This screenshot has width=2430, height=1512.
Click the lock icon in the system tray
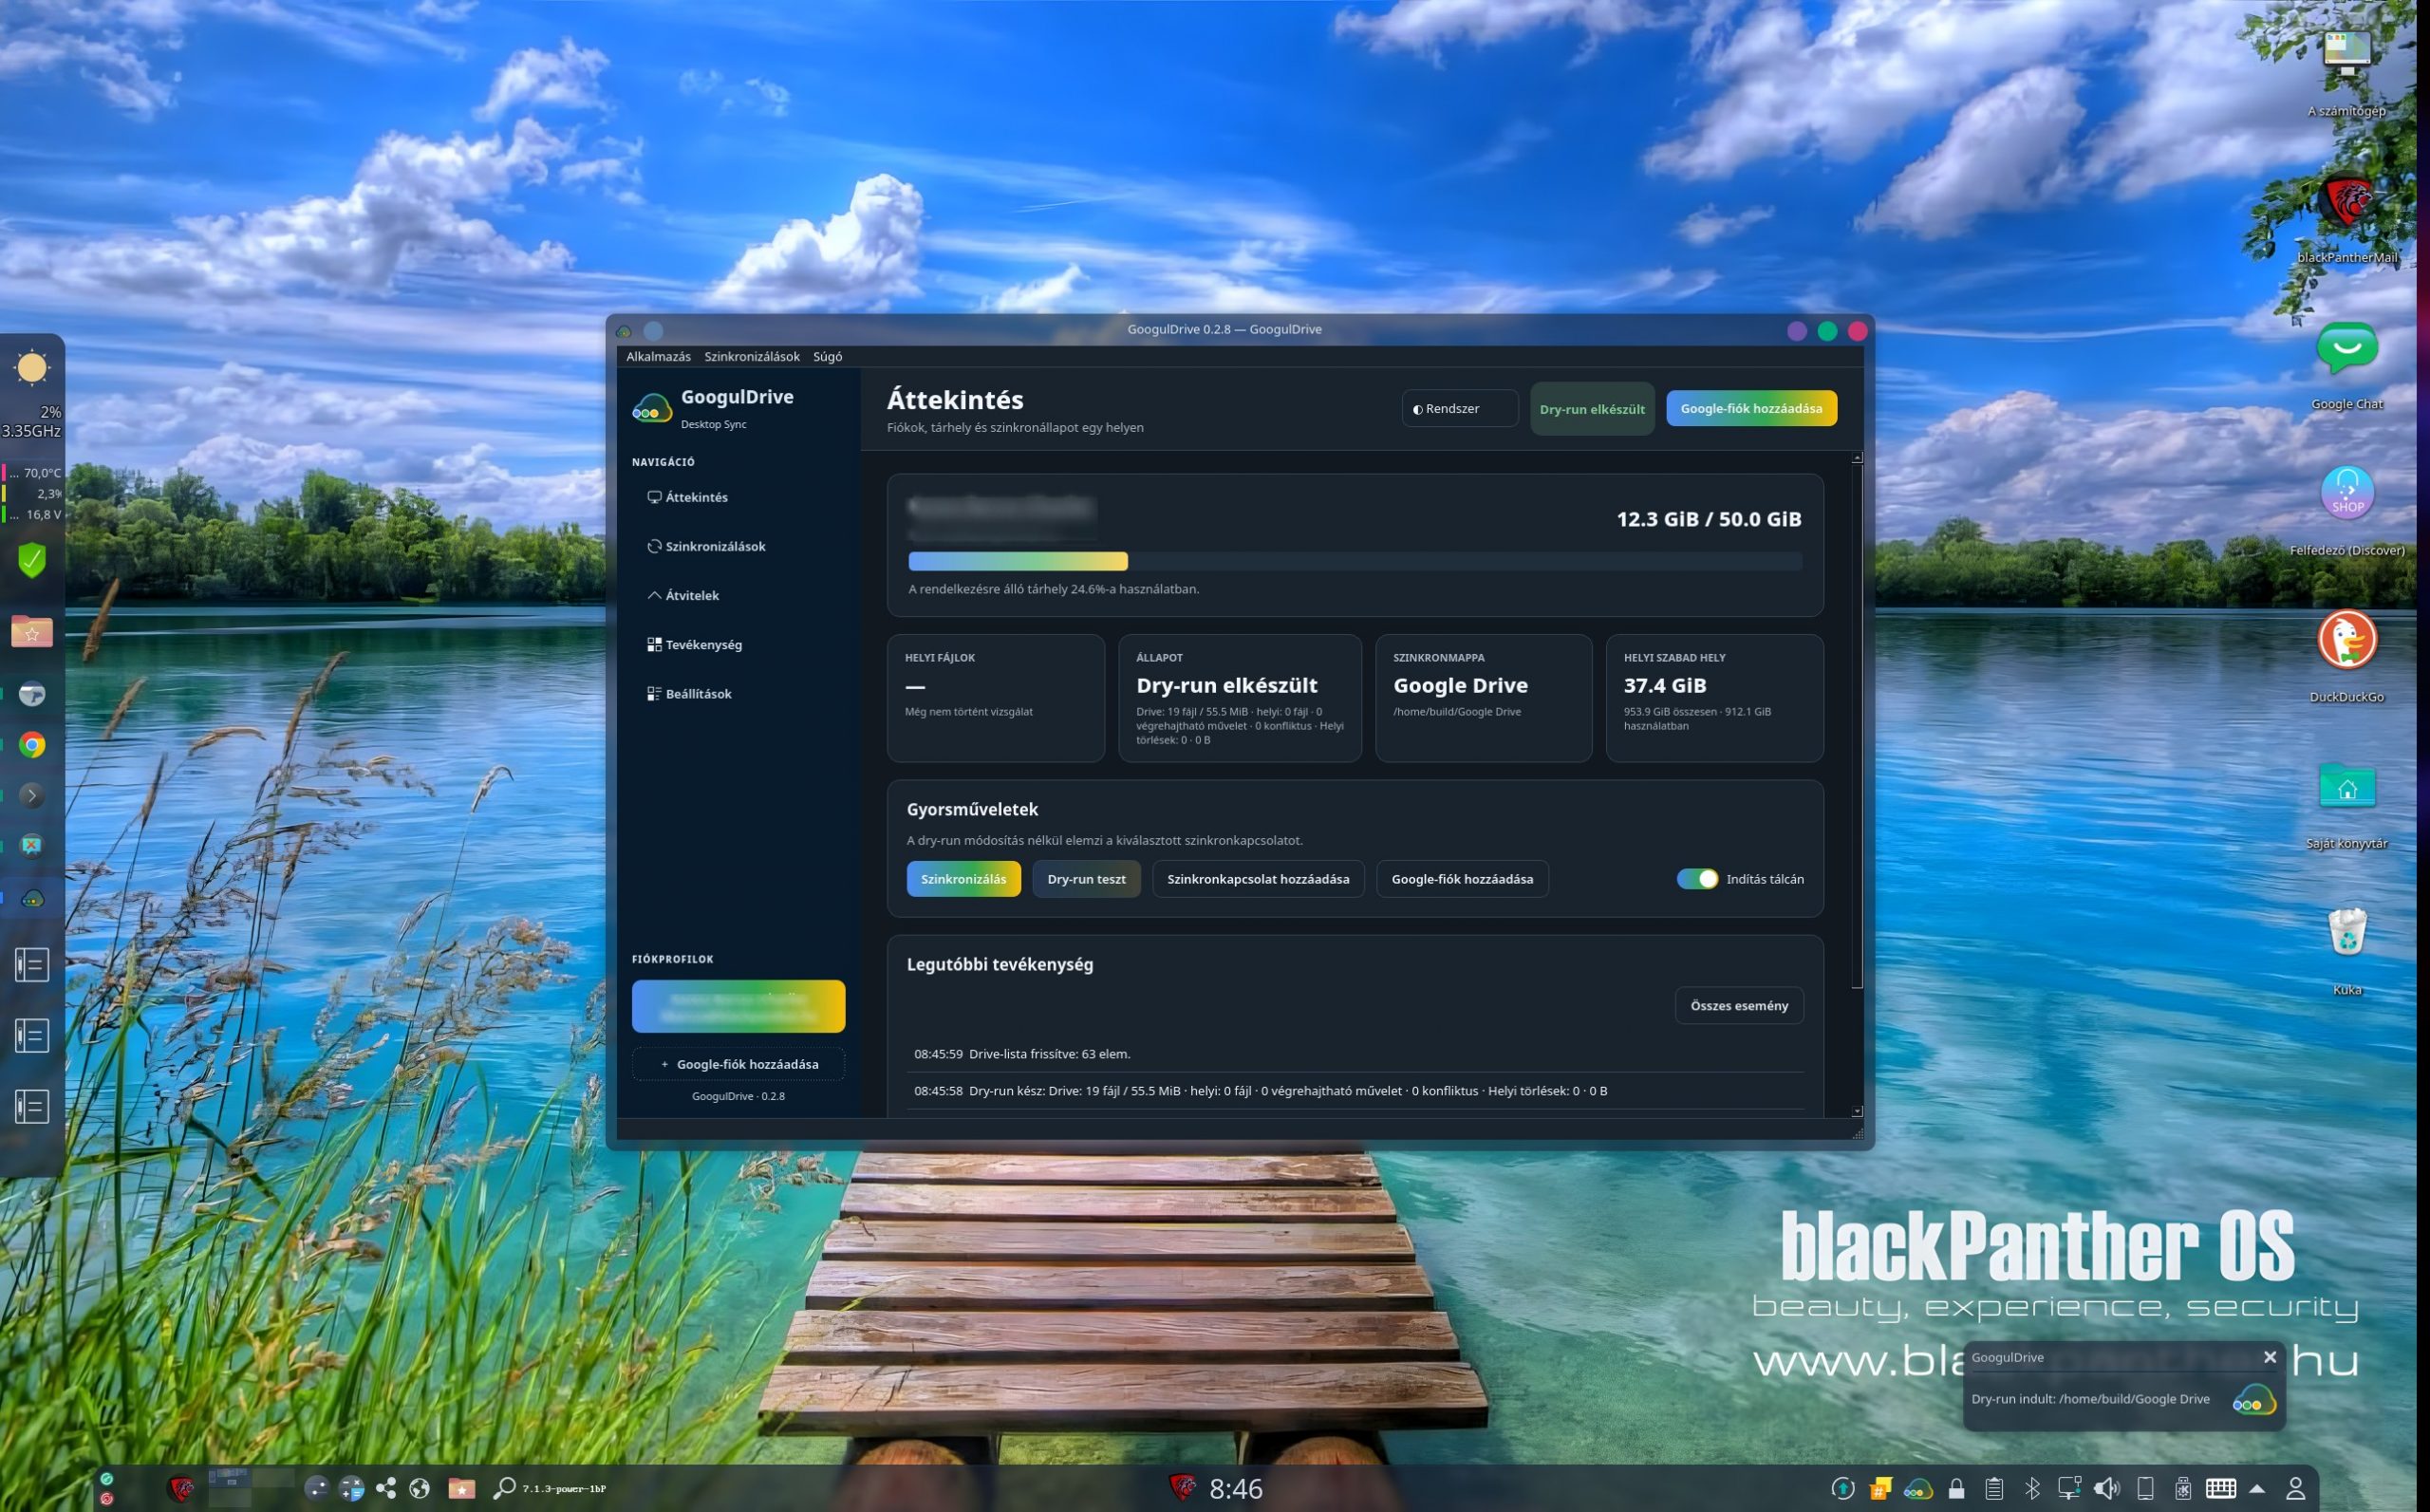point(1956,1489)
